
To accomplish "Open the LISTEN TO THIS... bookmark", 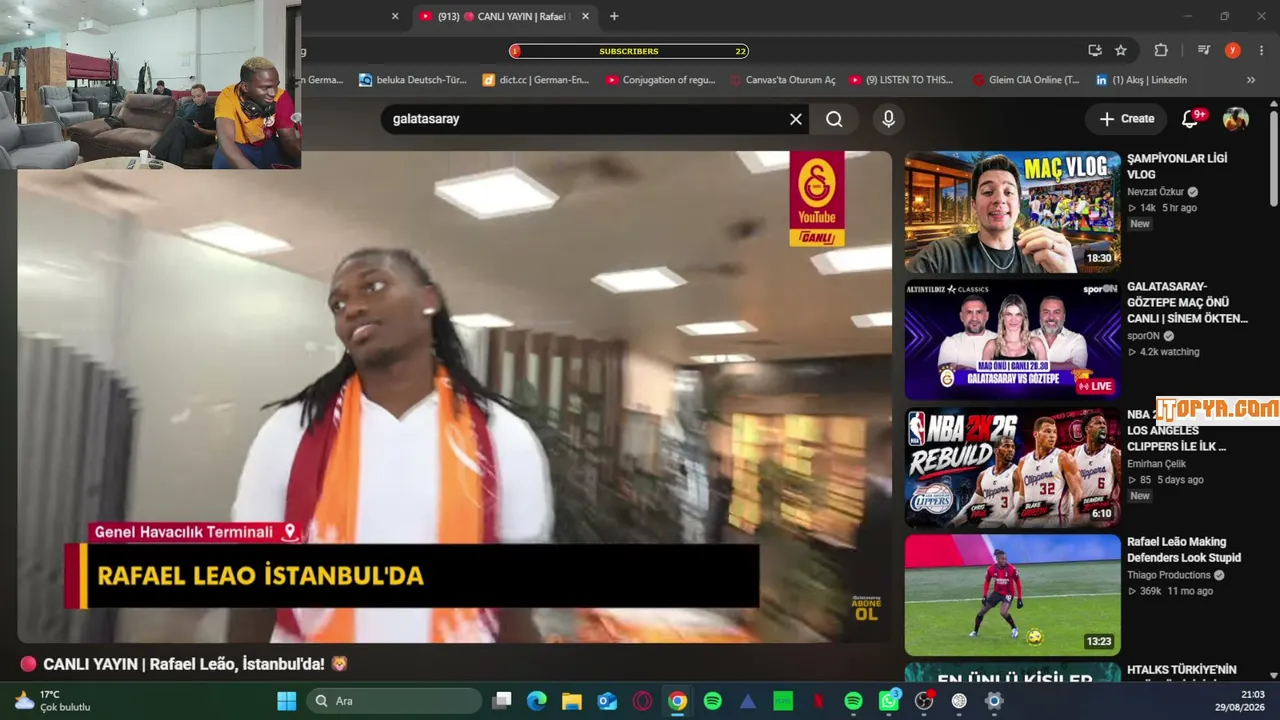I will [x=901, y=80].
